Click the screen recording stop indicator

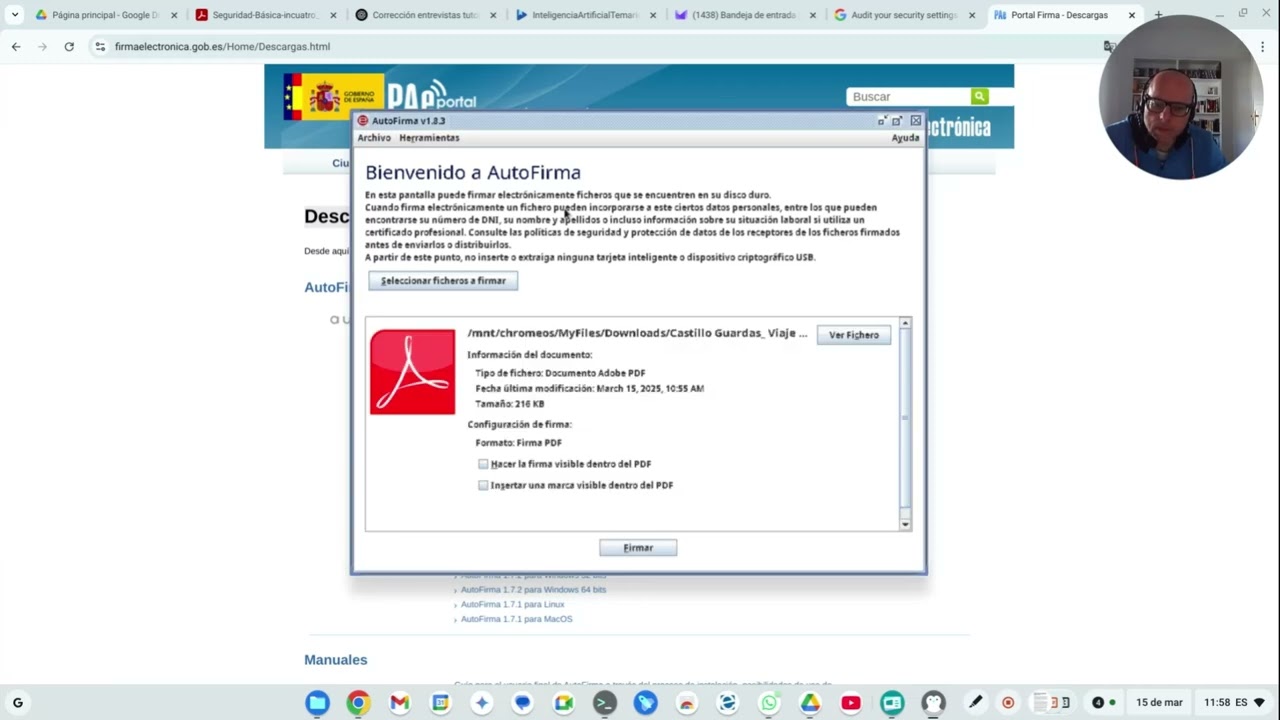click(x=1008, y=702)
